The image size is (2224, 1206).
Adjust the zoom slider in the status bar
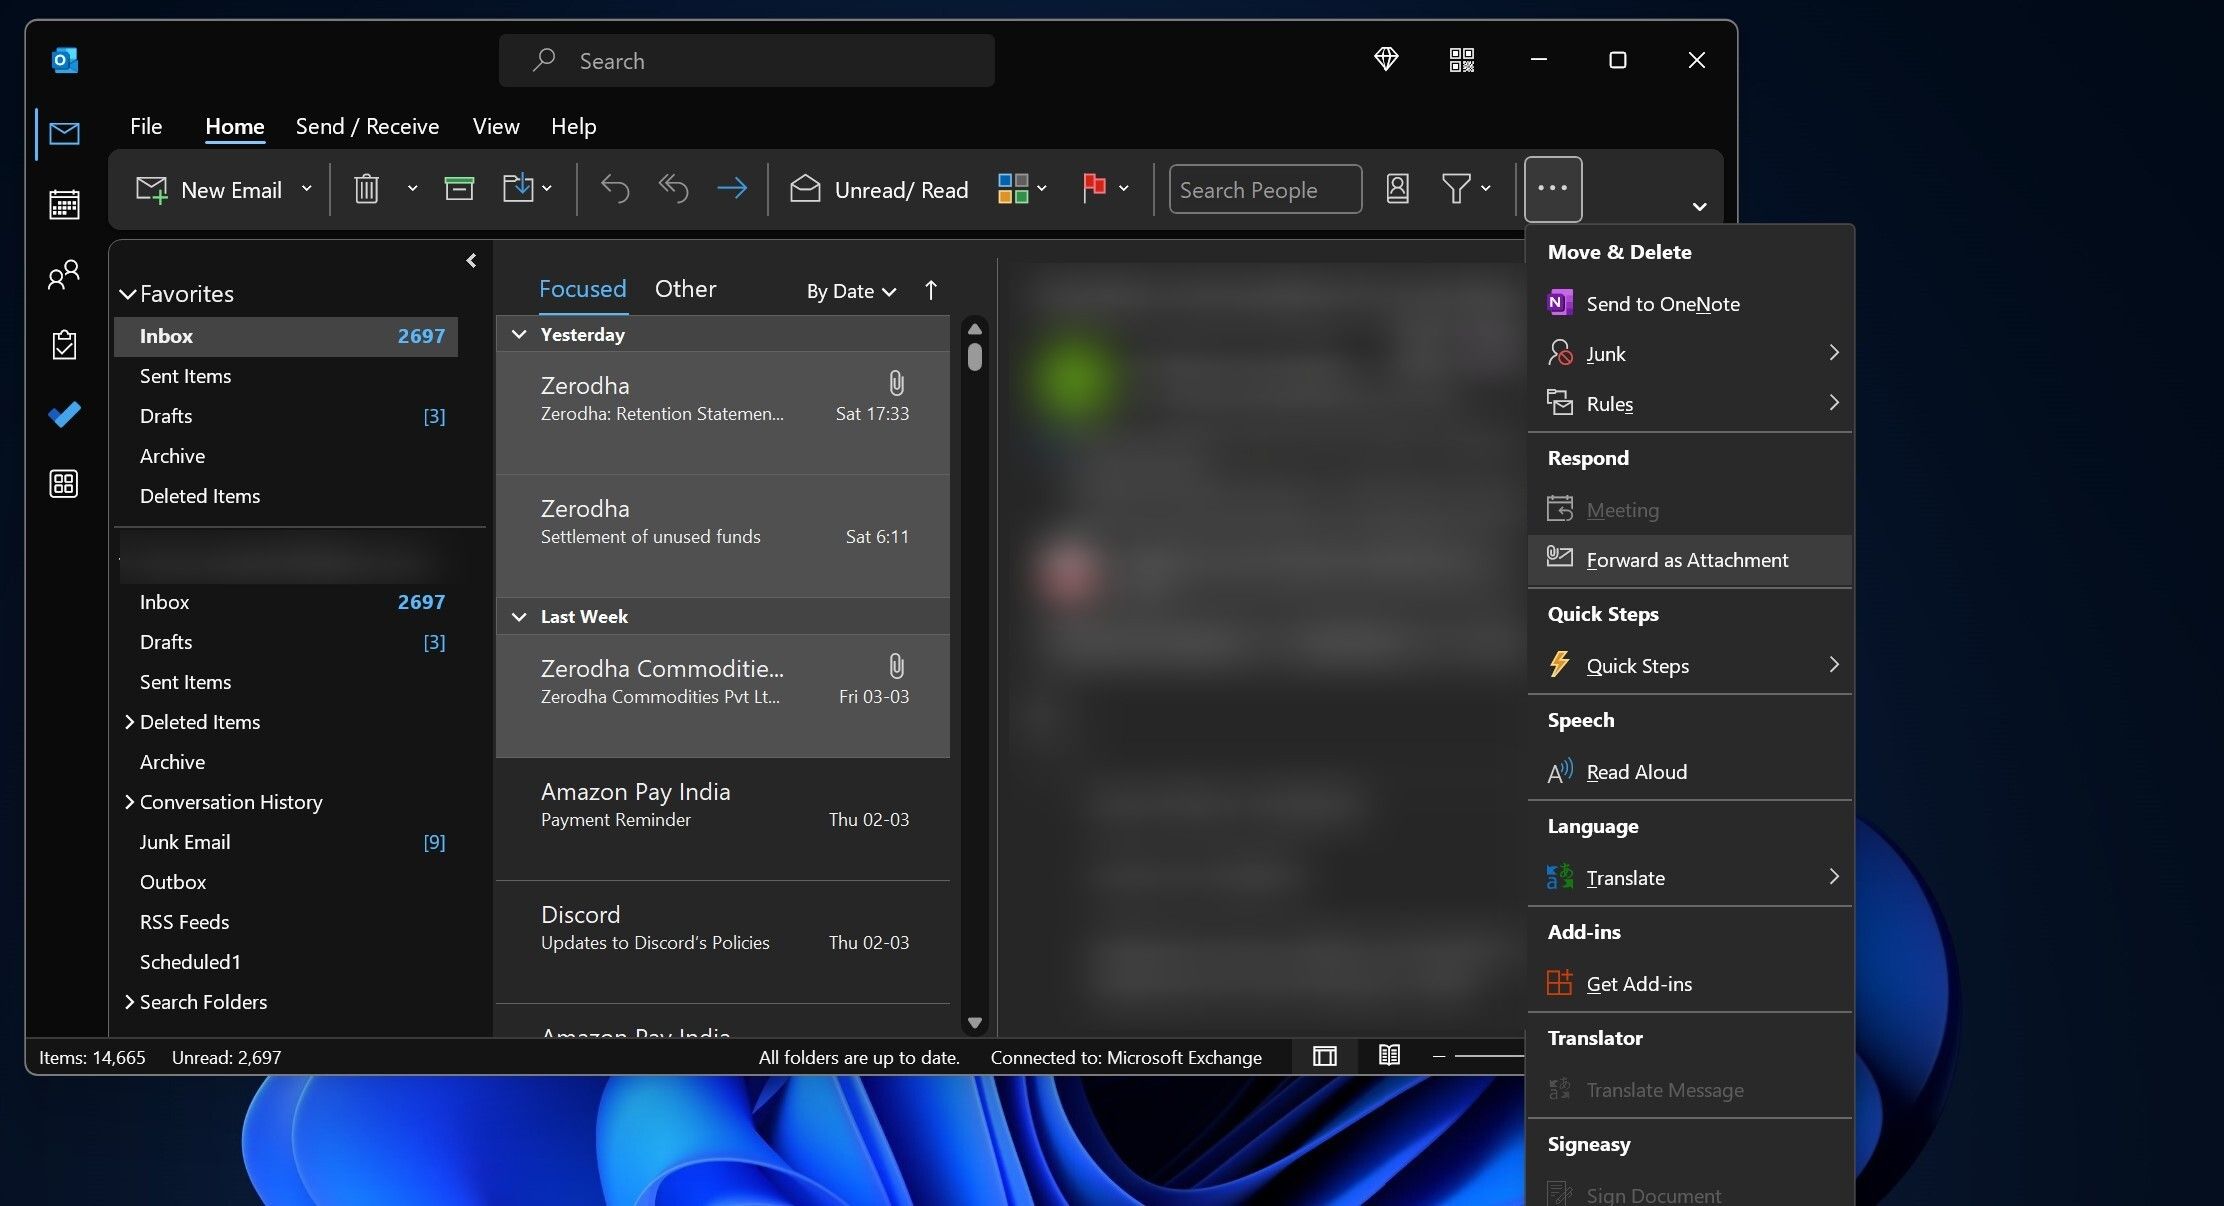pos(1490,1057)
